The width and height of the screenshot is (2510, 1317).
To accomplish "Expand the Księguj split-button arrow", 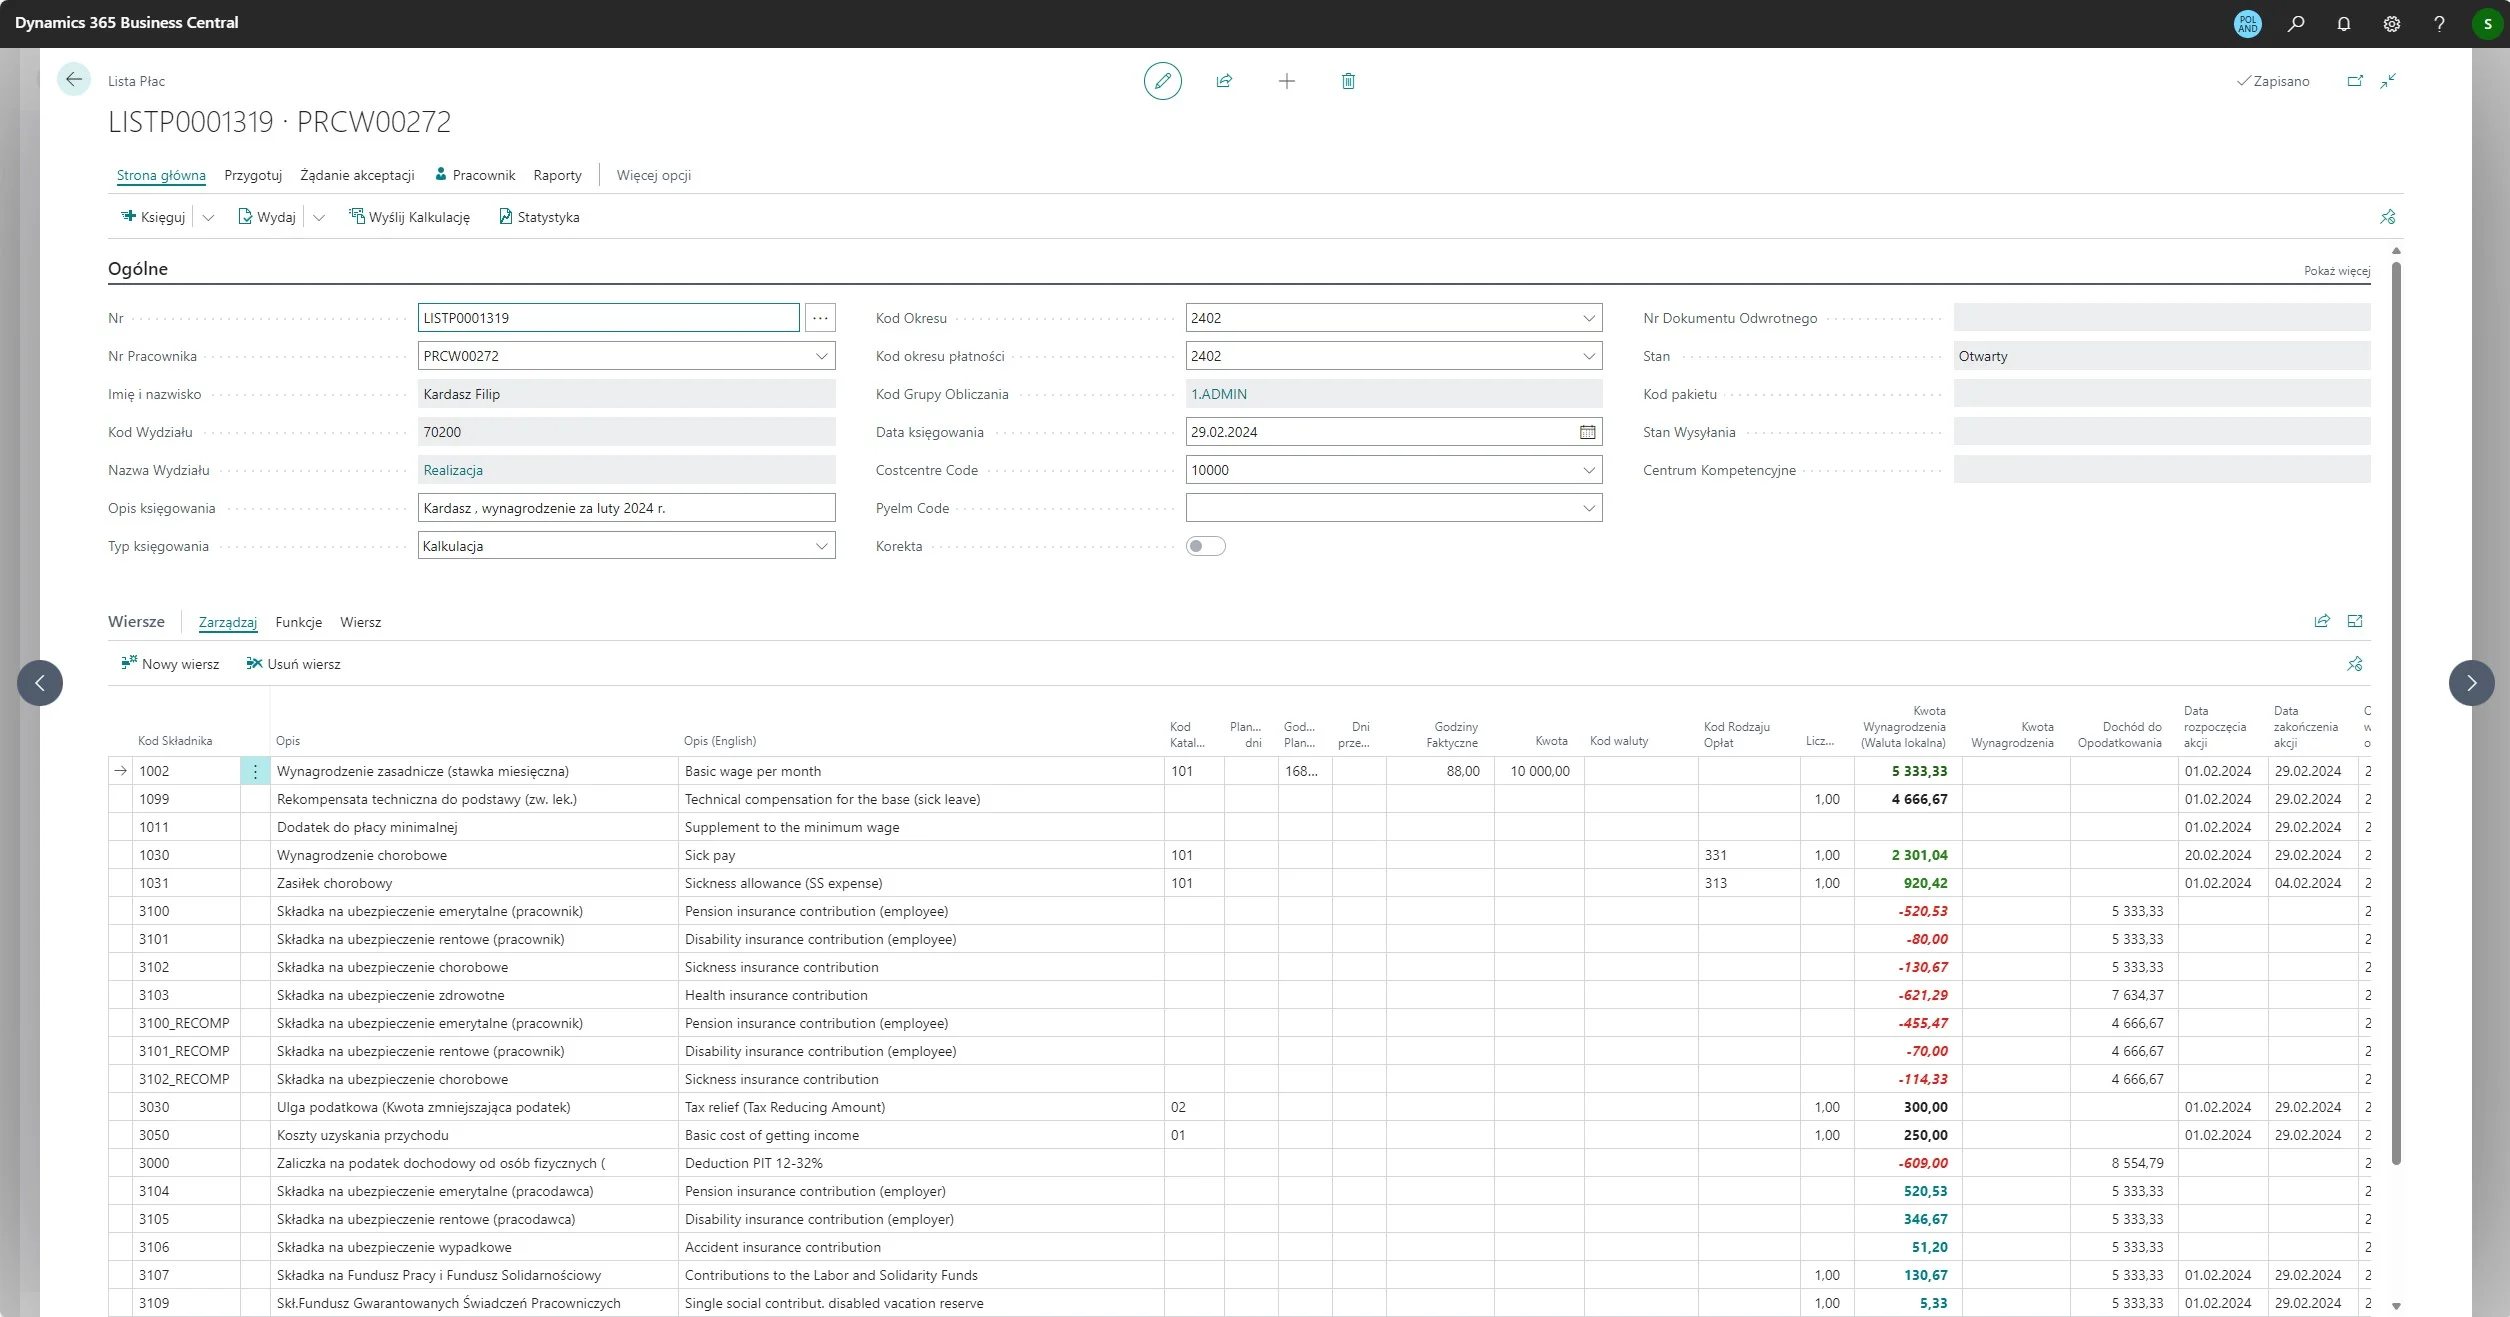I will 208,217.
